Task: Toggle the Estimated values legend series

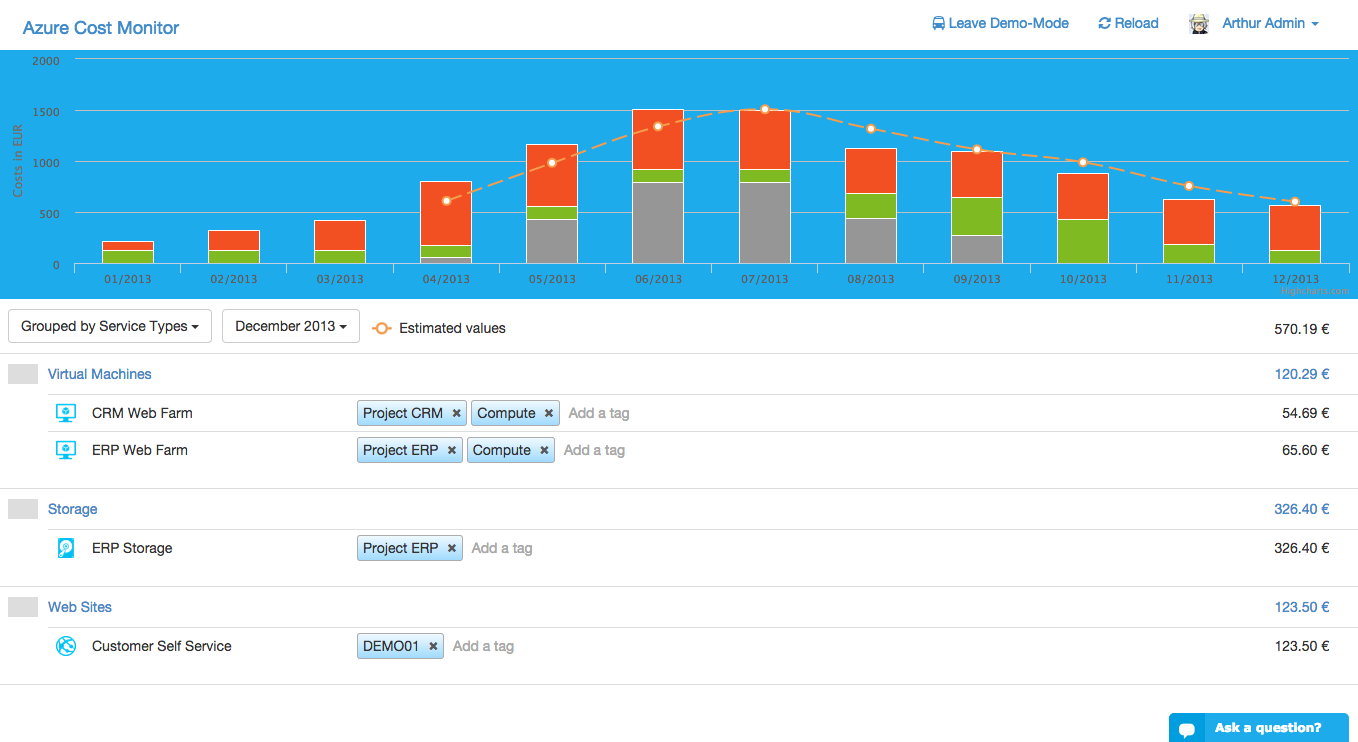Action: [x=439, y=328]
